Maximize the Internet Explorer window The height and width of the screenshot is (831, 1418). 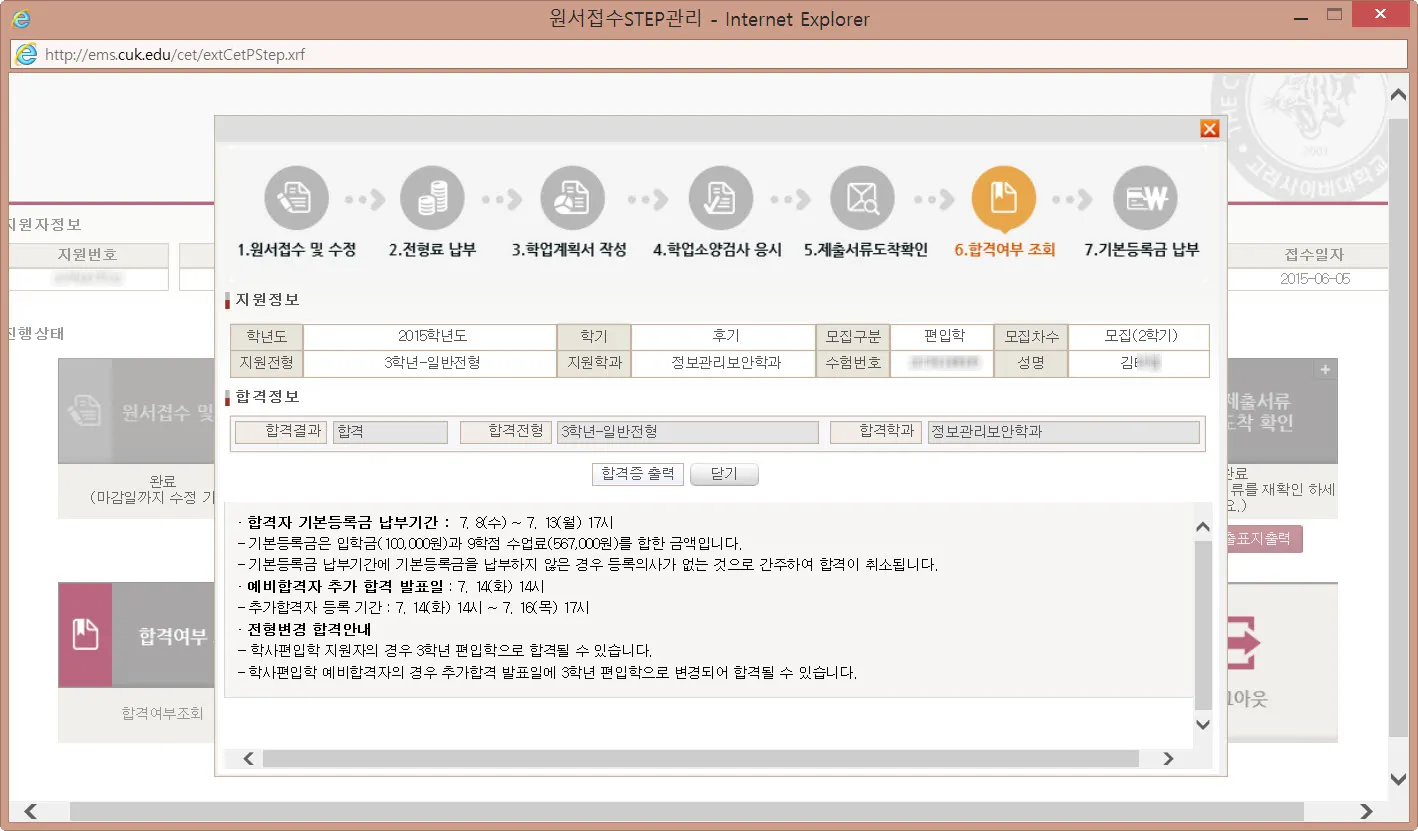click(x=1333, y=15)
